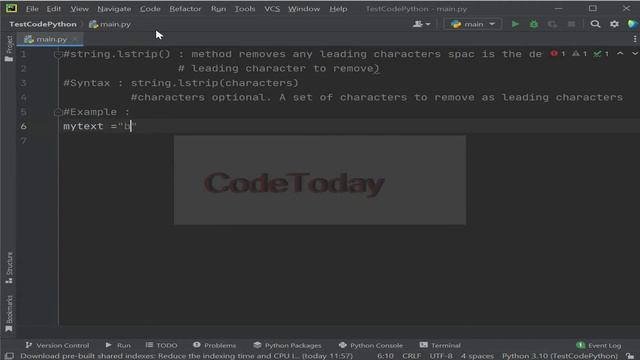The height and width of the screenshot is (360, 640).
Task: Click the error indicator showing 1 error
Action: 558,53
